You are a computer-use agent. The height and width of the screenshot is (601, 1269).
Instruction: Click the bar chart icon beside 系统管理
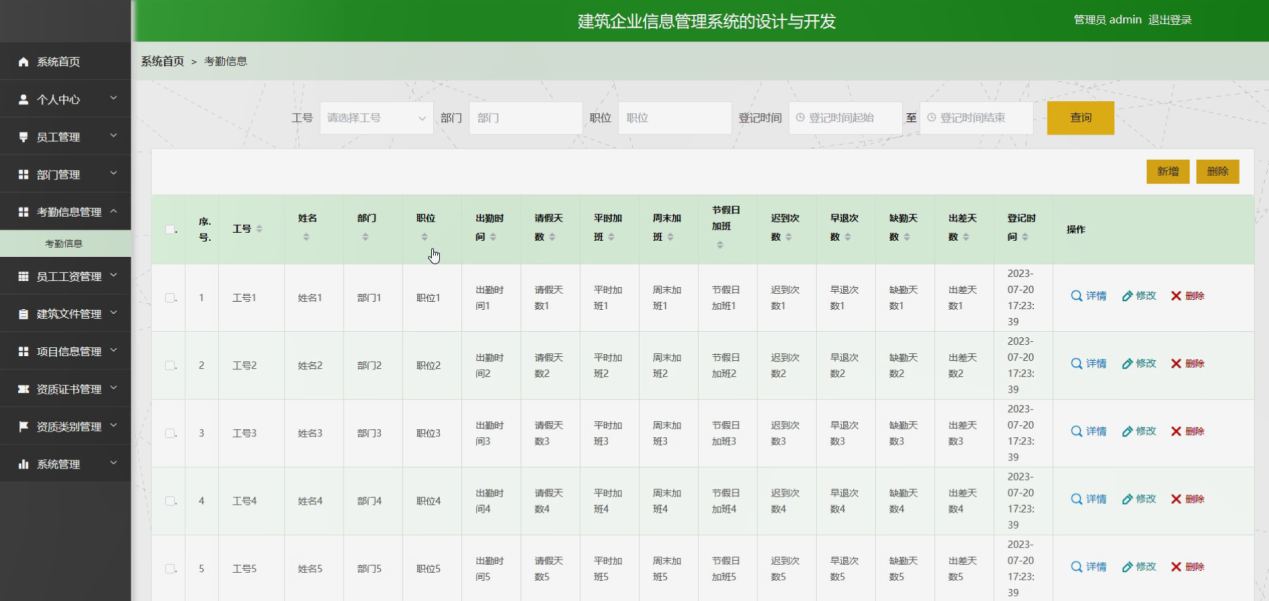(x=23, y=464)
